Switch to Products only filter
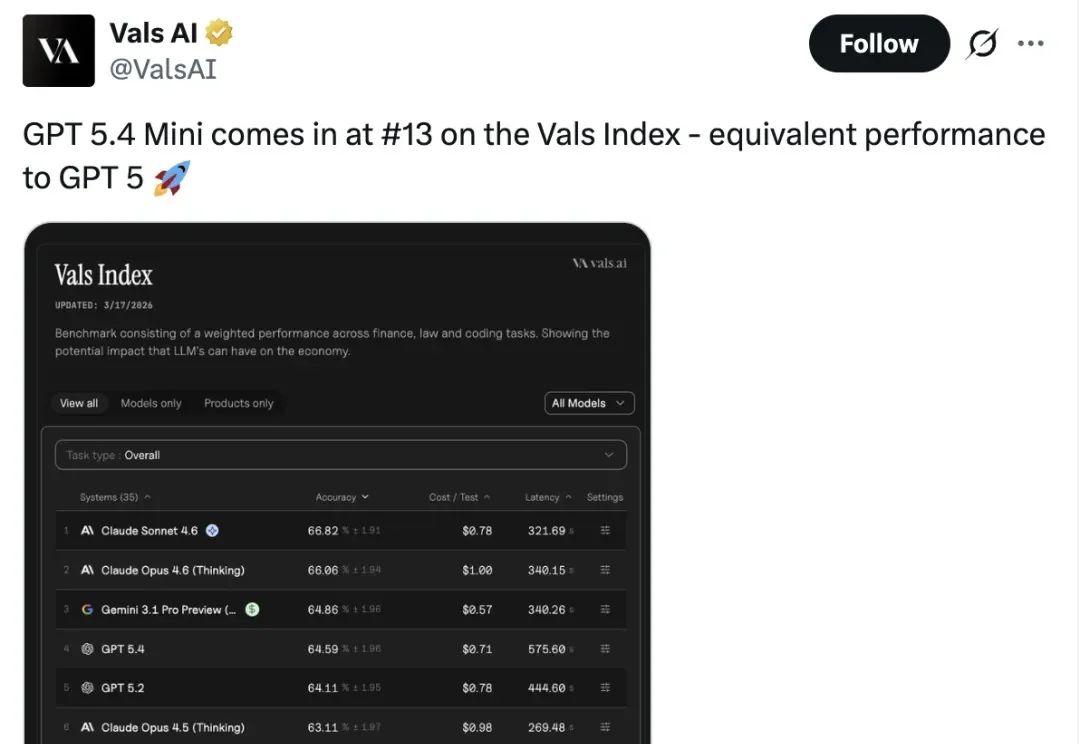This screenshot has width=1080, height=744. point(239,403)
